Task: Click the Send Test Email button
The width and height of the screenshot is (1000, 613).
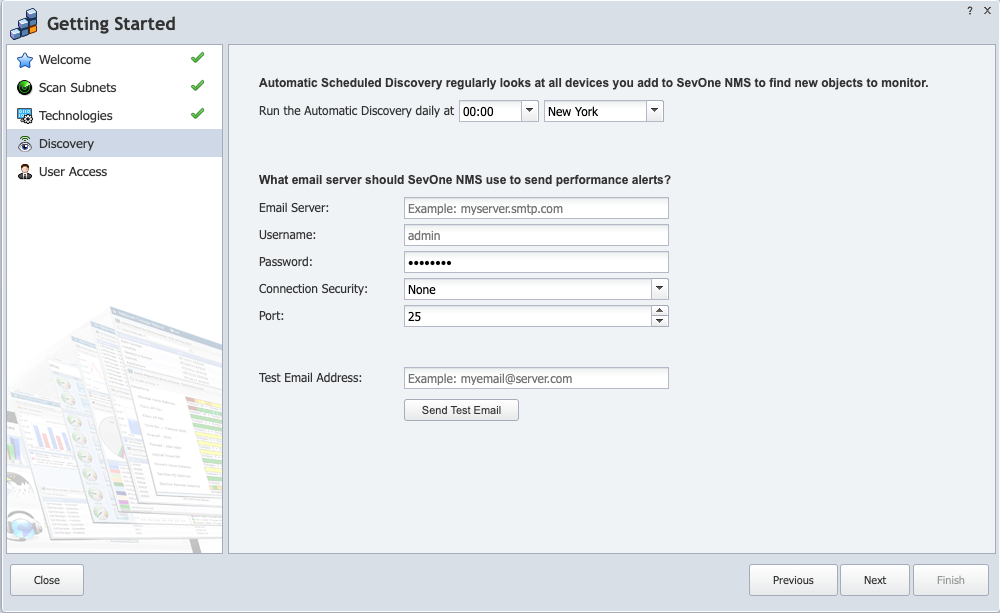Action: [x=461, y=410]
